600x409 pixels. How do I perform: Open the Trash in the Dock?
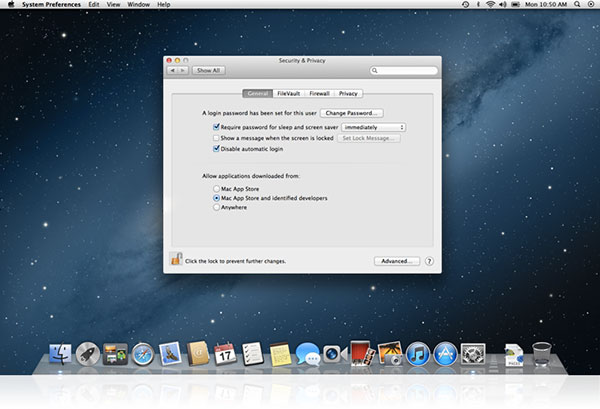click(x=541, y=354)
